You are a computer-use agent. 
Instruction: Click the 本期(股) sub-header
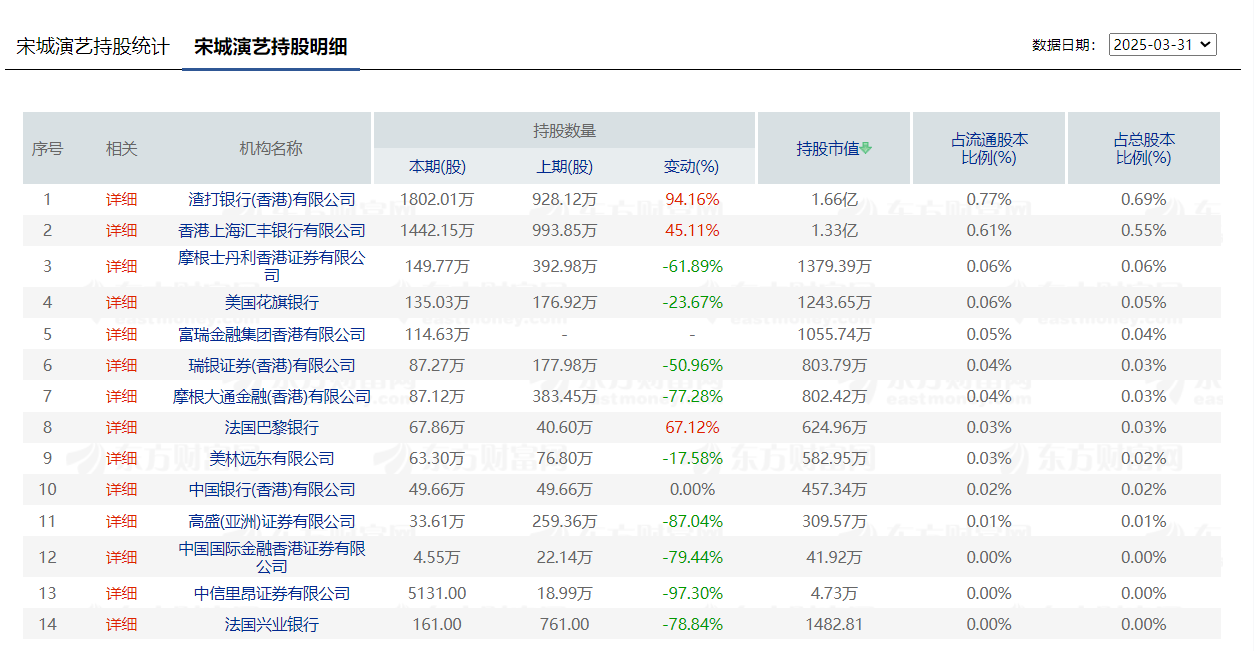[437, 166]
